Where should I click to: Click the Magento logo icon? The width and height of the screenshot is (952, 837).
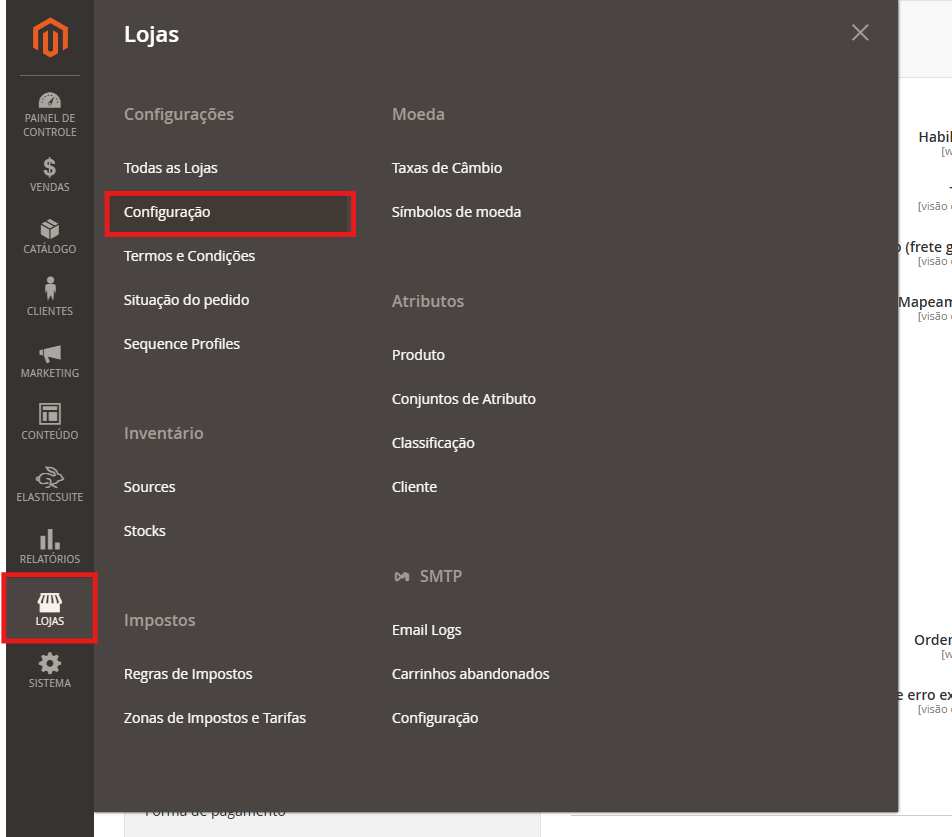tap(49, 38)
